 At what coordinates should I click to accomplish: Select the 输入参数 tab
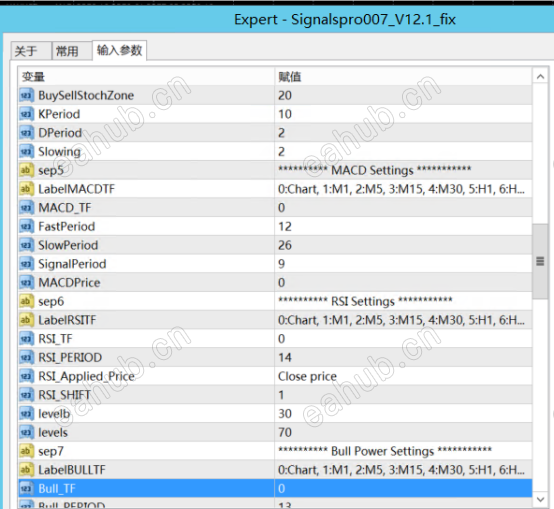click(x=119, y=51)
